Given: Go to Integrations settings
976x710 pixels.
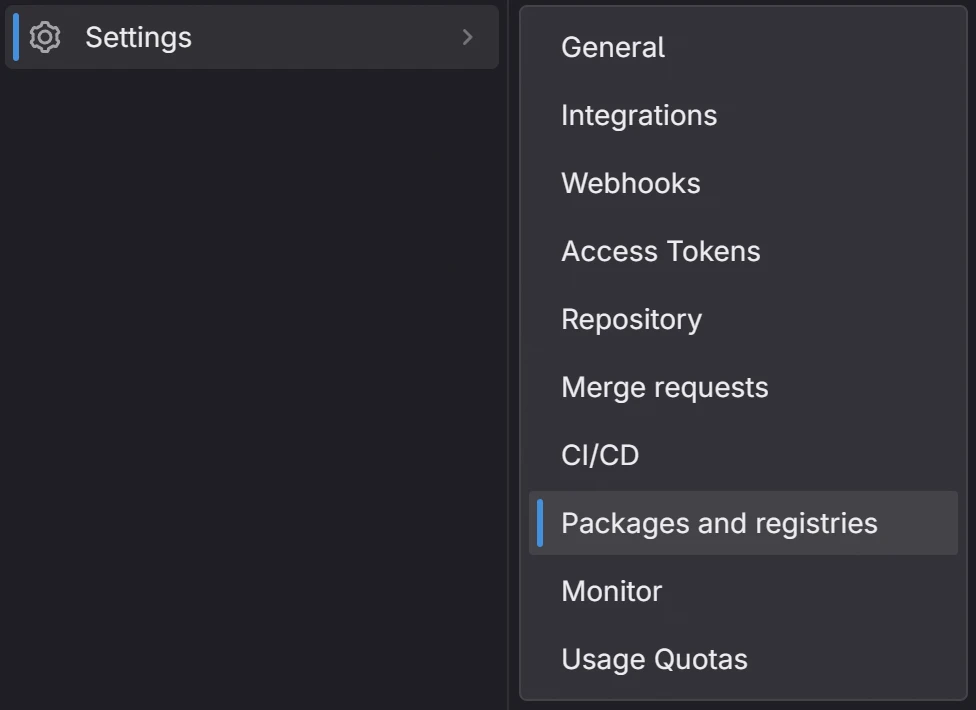Looking at the screenshot, I should coord(638,115).
